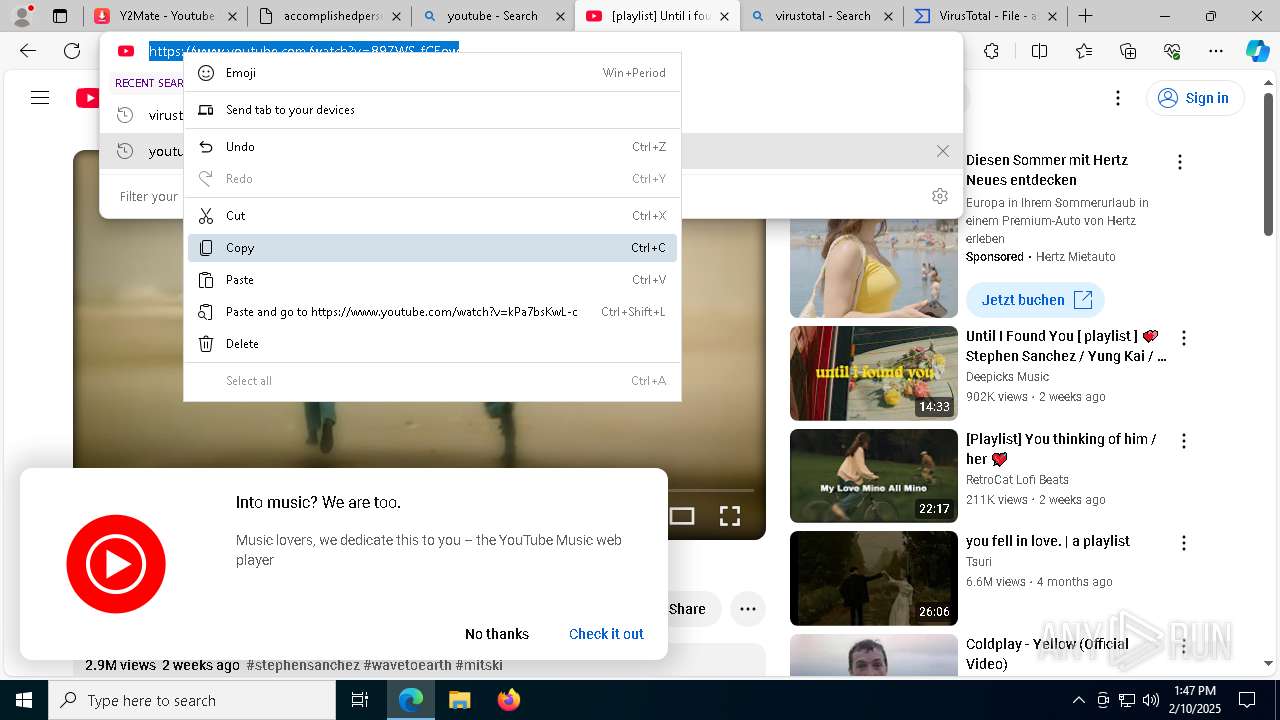Share the video
Image resolution: width=1280 pixels, height=720 pixels.
[687, 609]
